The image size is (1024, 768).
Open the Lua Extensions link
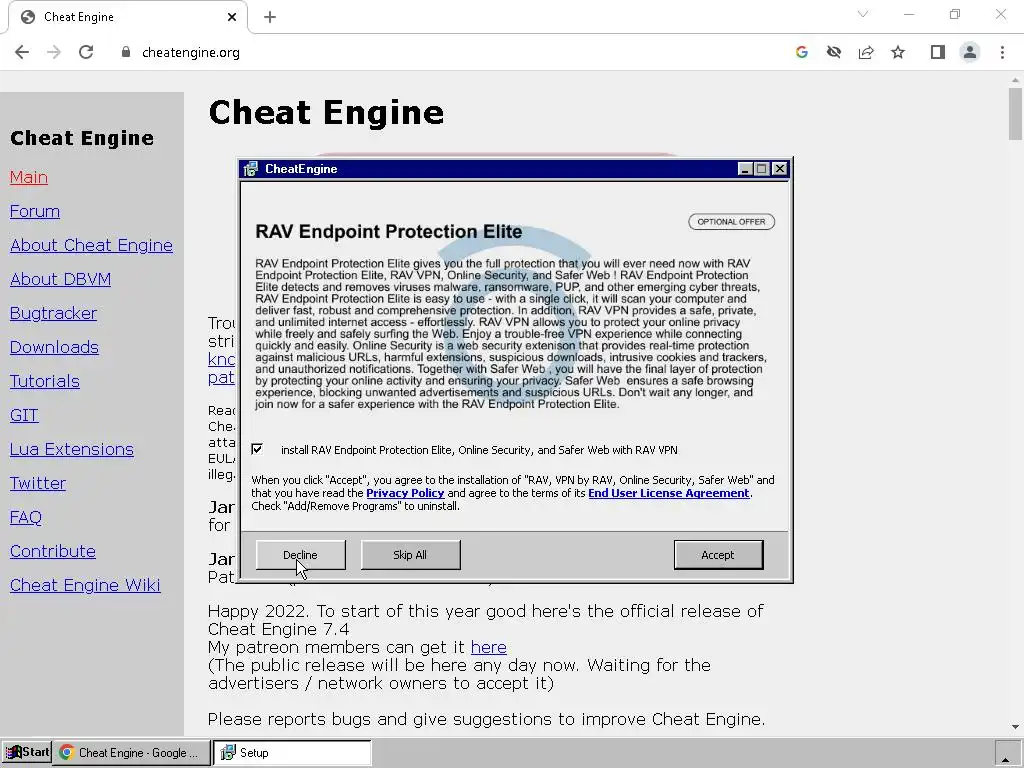(72, 449)
